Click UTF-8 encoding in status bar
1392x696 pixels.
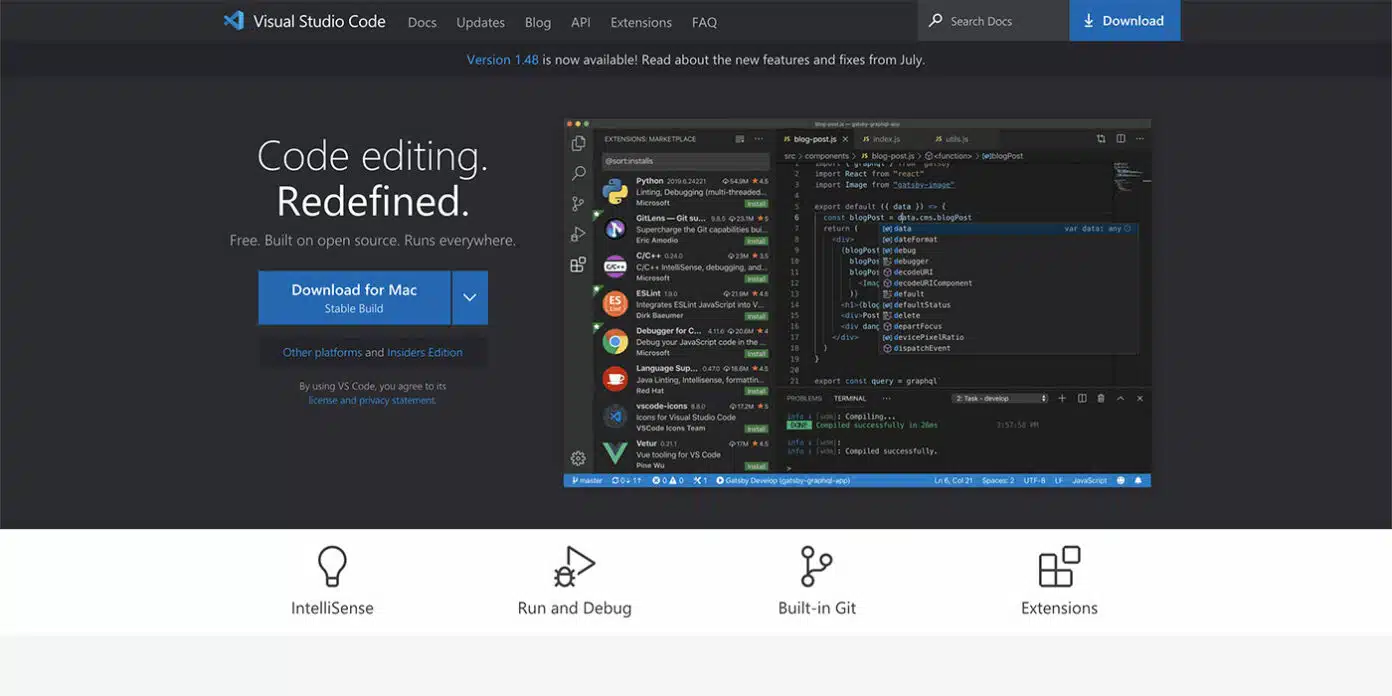tap(1034, 481)
